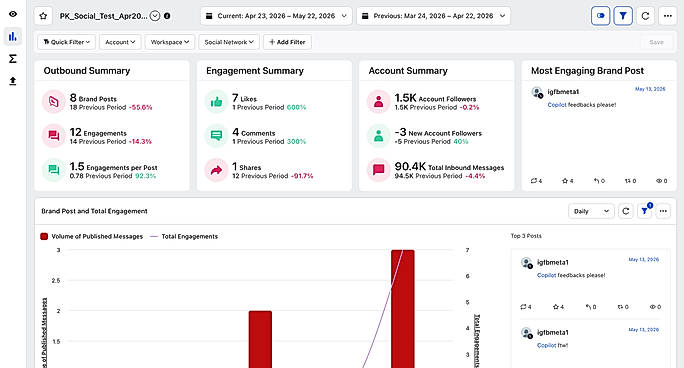Refresh the Brand Post chart widget
The width and height of the screenshot is (684, 368).
point(626,211)
